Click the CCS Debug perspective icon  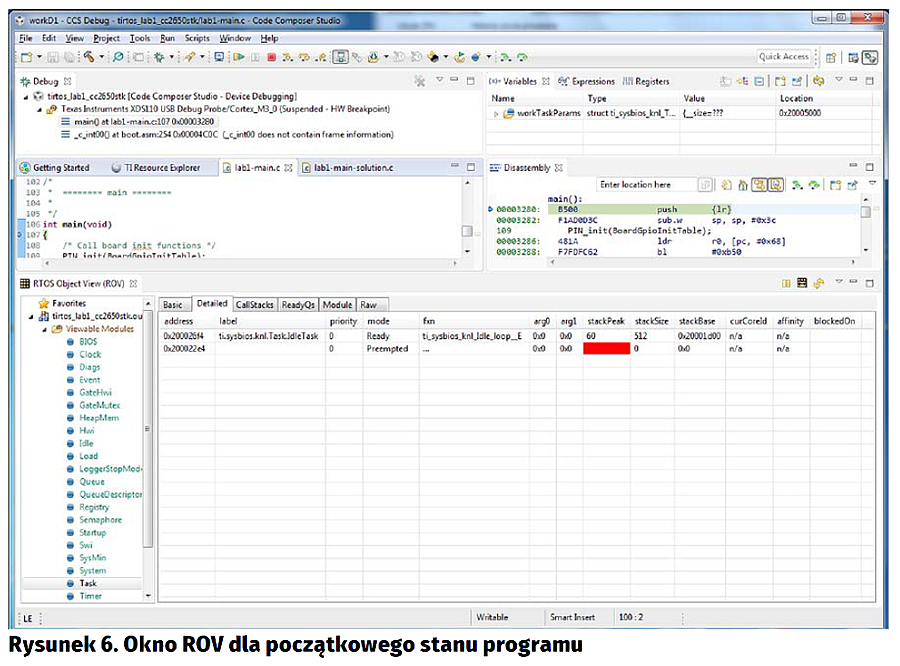point(871,57)
